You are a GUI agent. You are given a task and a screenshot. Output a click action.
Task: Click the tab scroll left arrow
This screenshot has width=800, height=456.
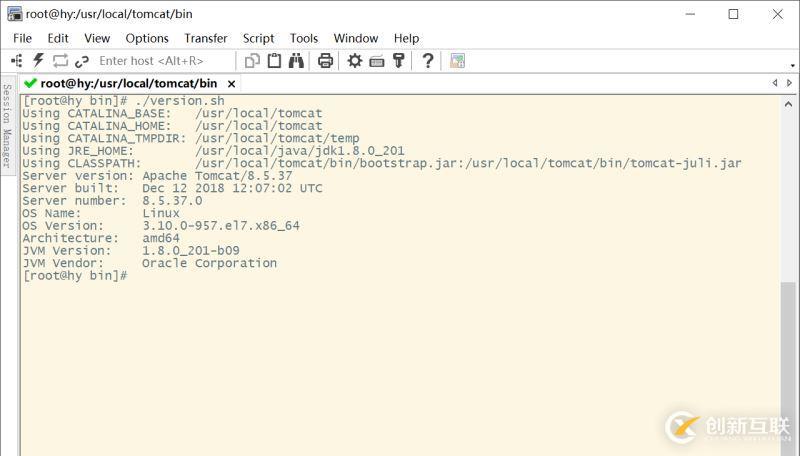775,83
